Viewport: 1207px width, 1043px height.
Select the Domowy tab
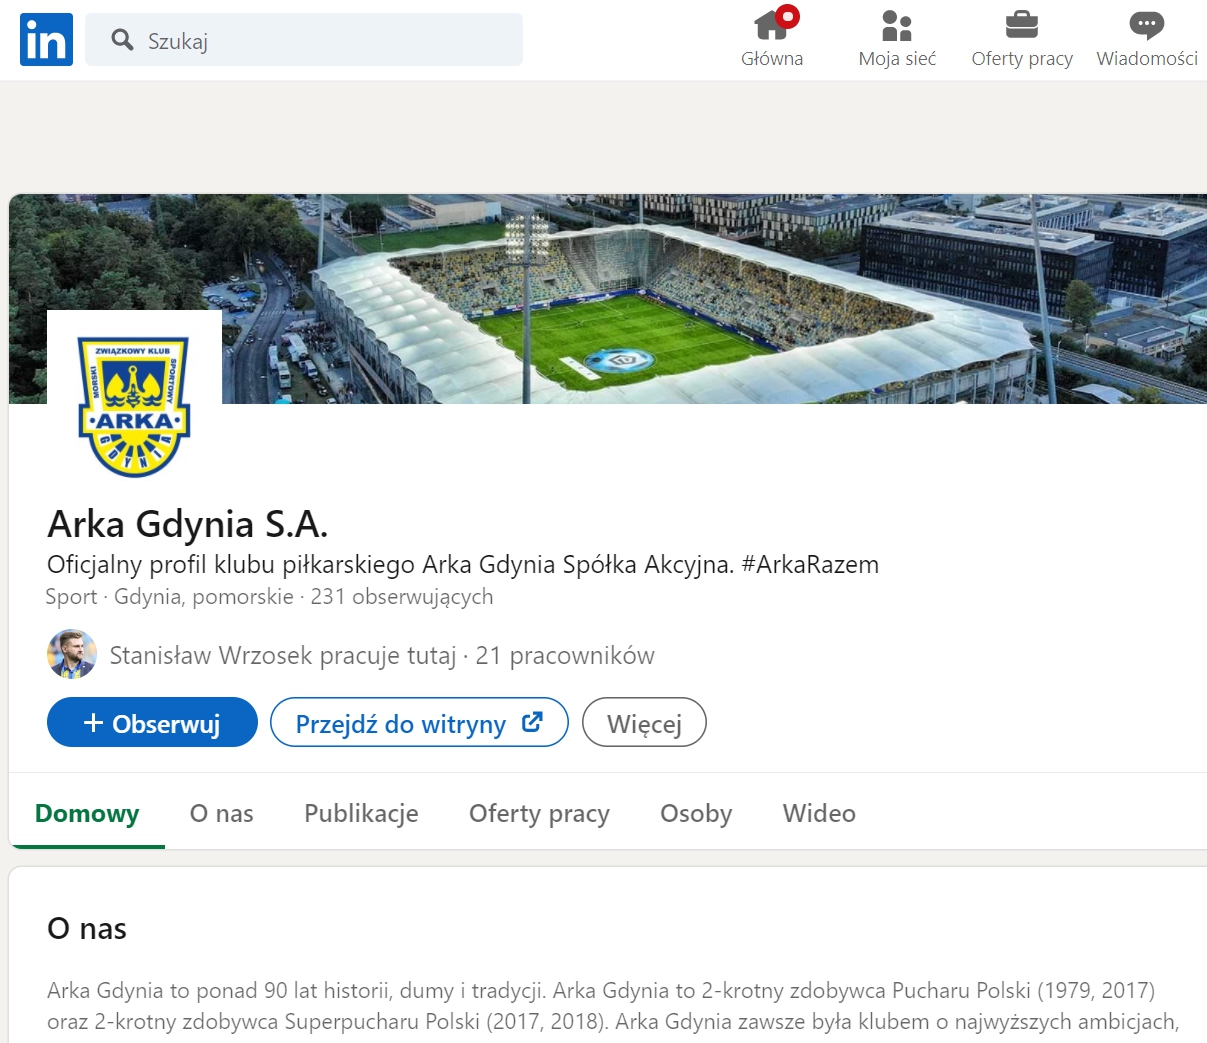(x=87, y=813)
